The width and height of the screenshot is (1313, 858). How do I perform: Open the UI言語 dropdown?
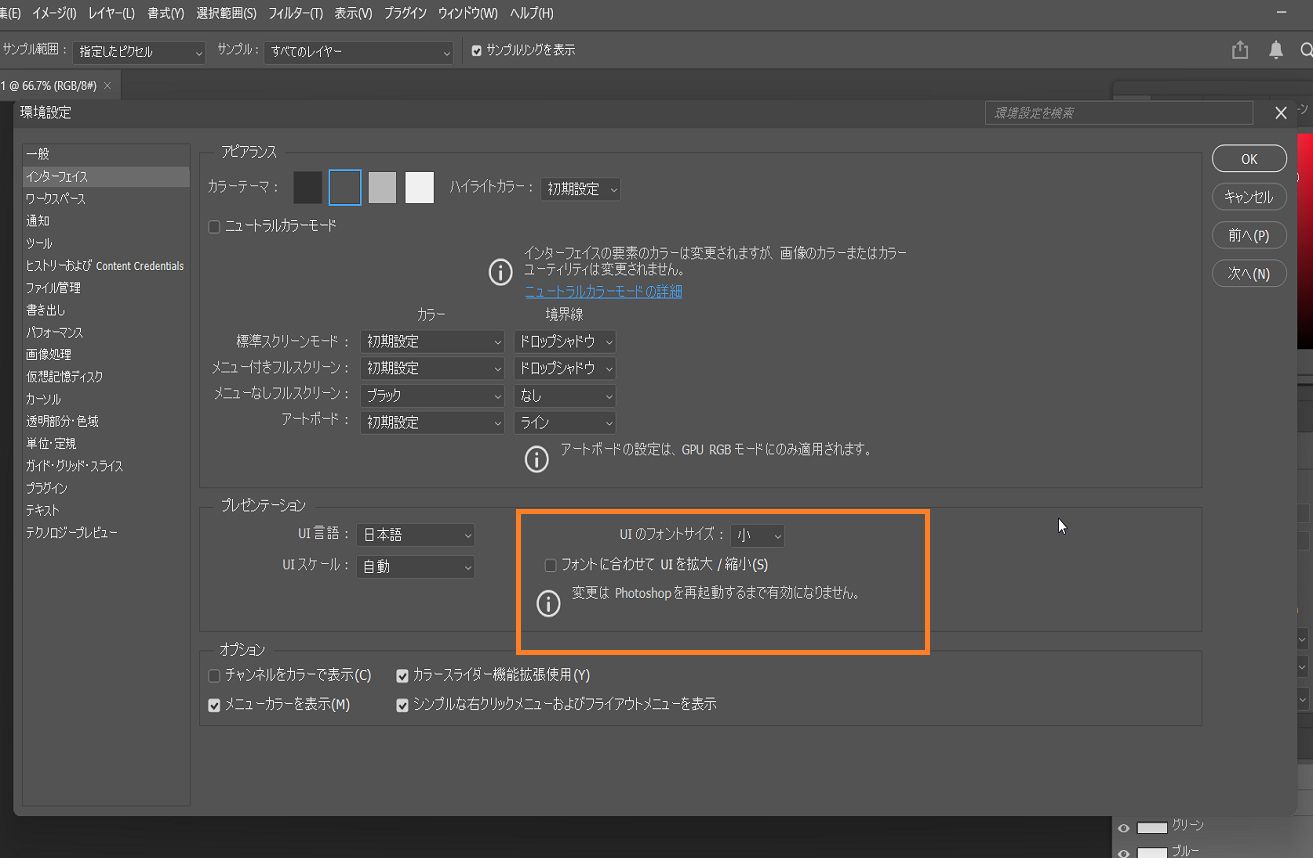414,534
